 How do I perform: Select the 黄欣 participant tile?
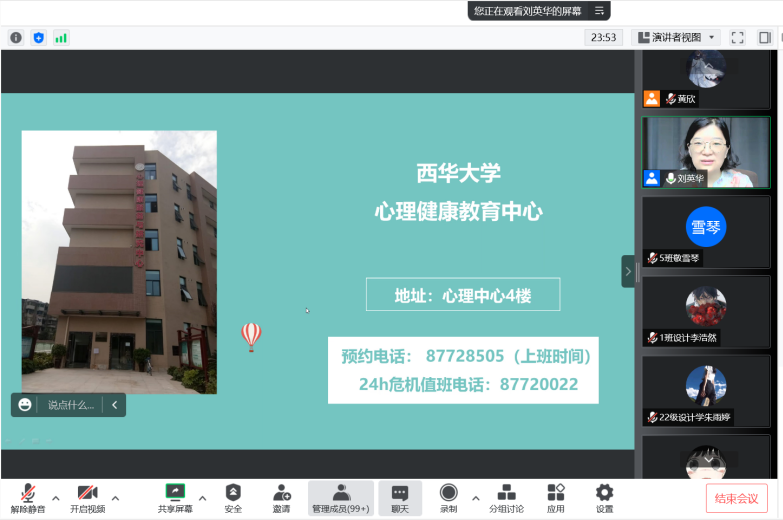click(x=706, y=79)
